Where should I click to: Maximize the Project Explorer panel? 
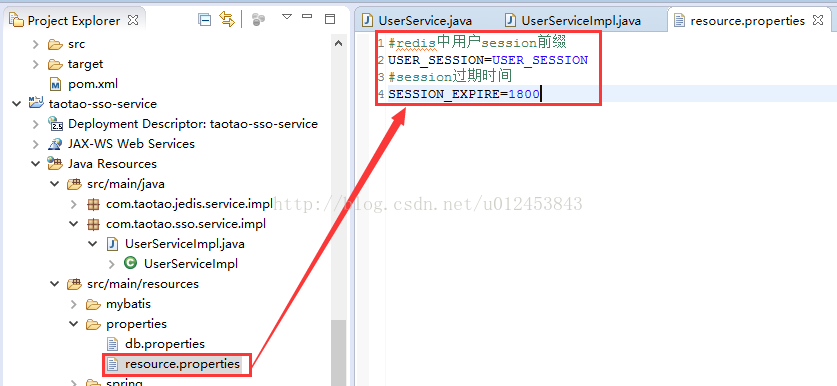[330, 19]
